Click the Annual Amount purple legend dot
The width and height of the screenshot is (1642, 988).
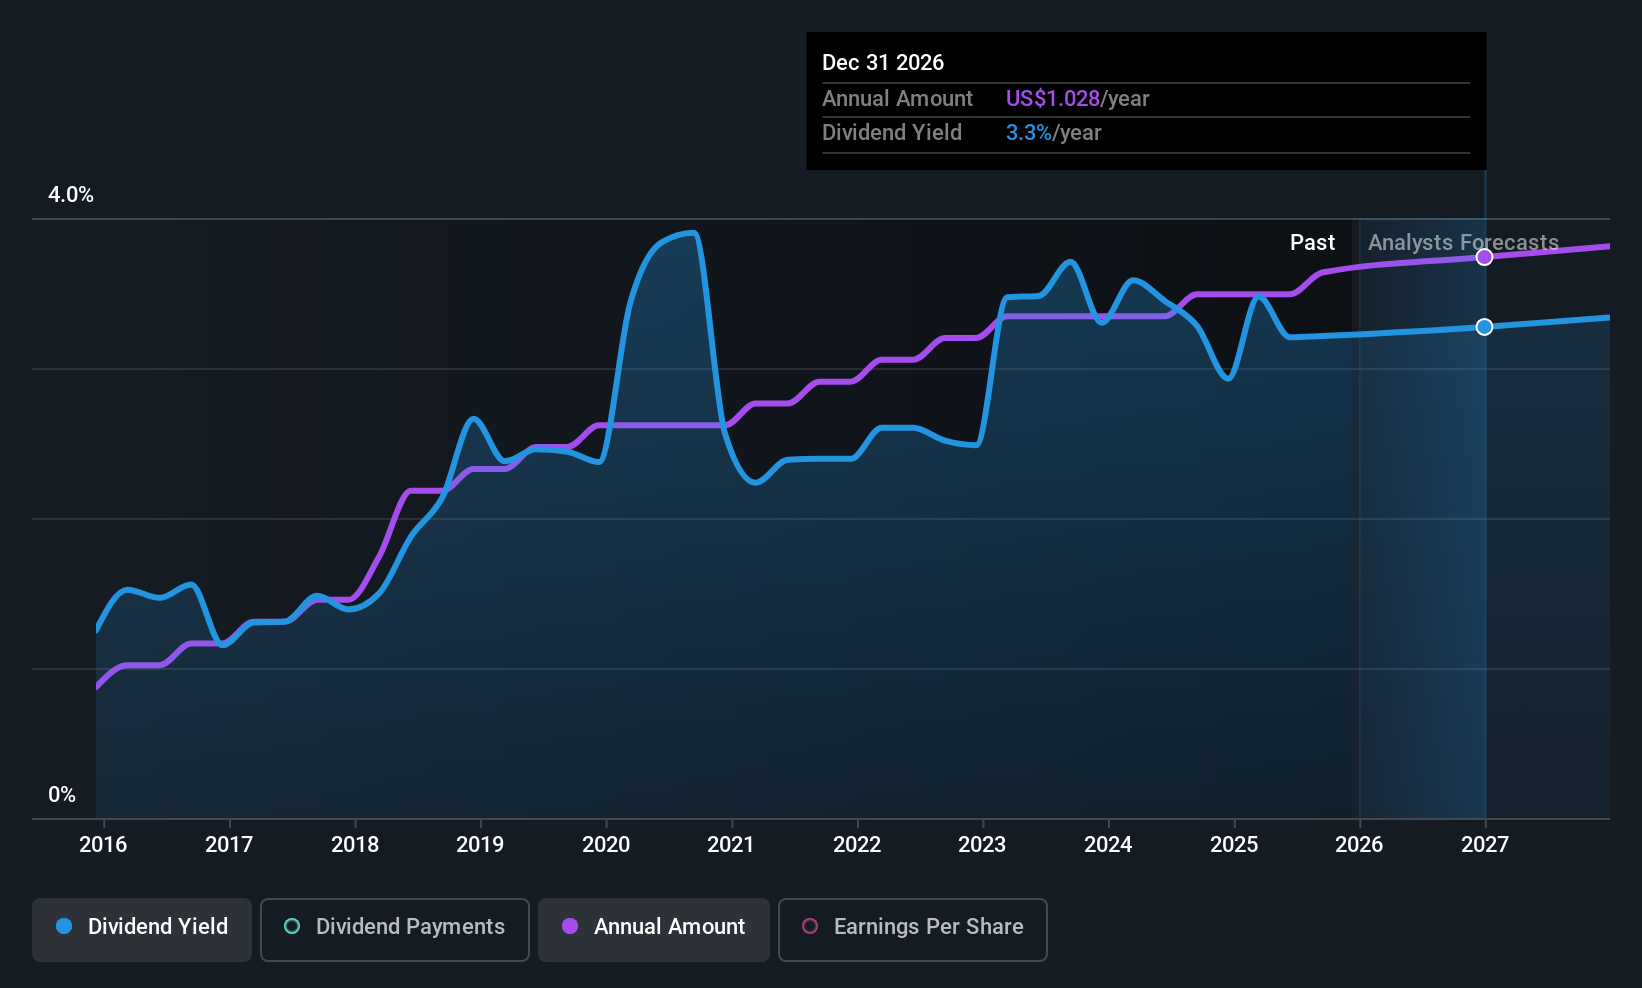[x=569, y=927]
